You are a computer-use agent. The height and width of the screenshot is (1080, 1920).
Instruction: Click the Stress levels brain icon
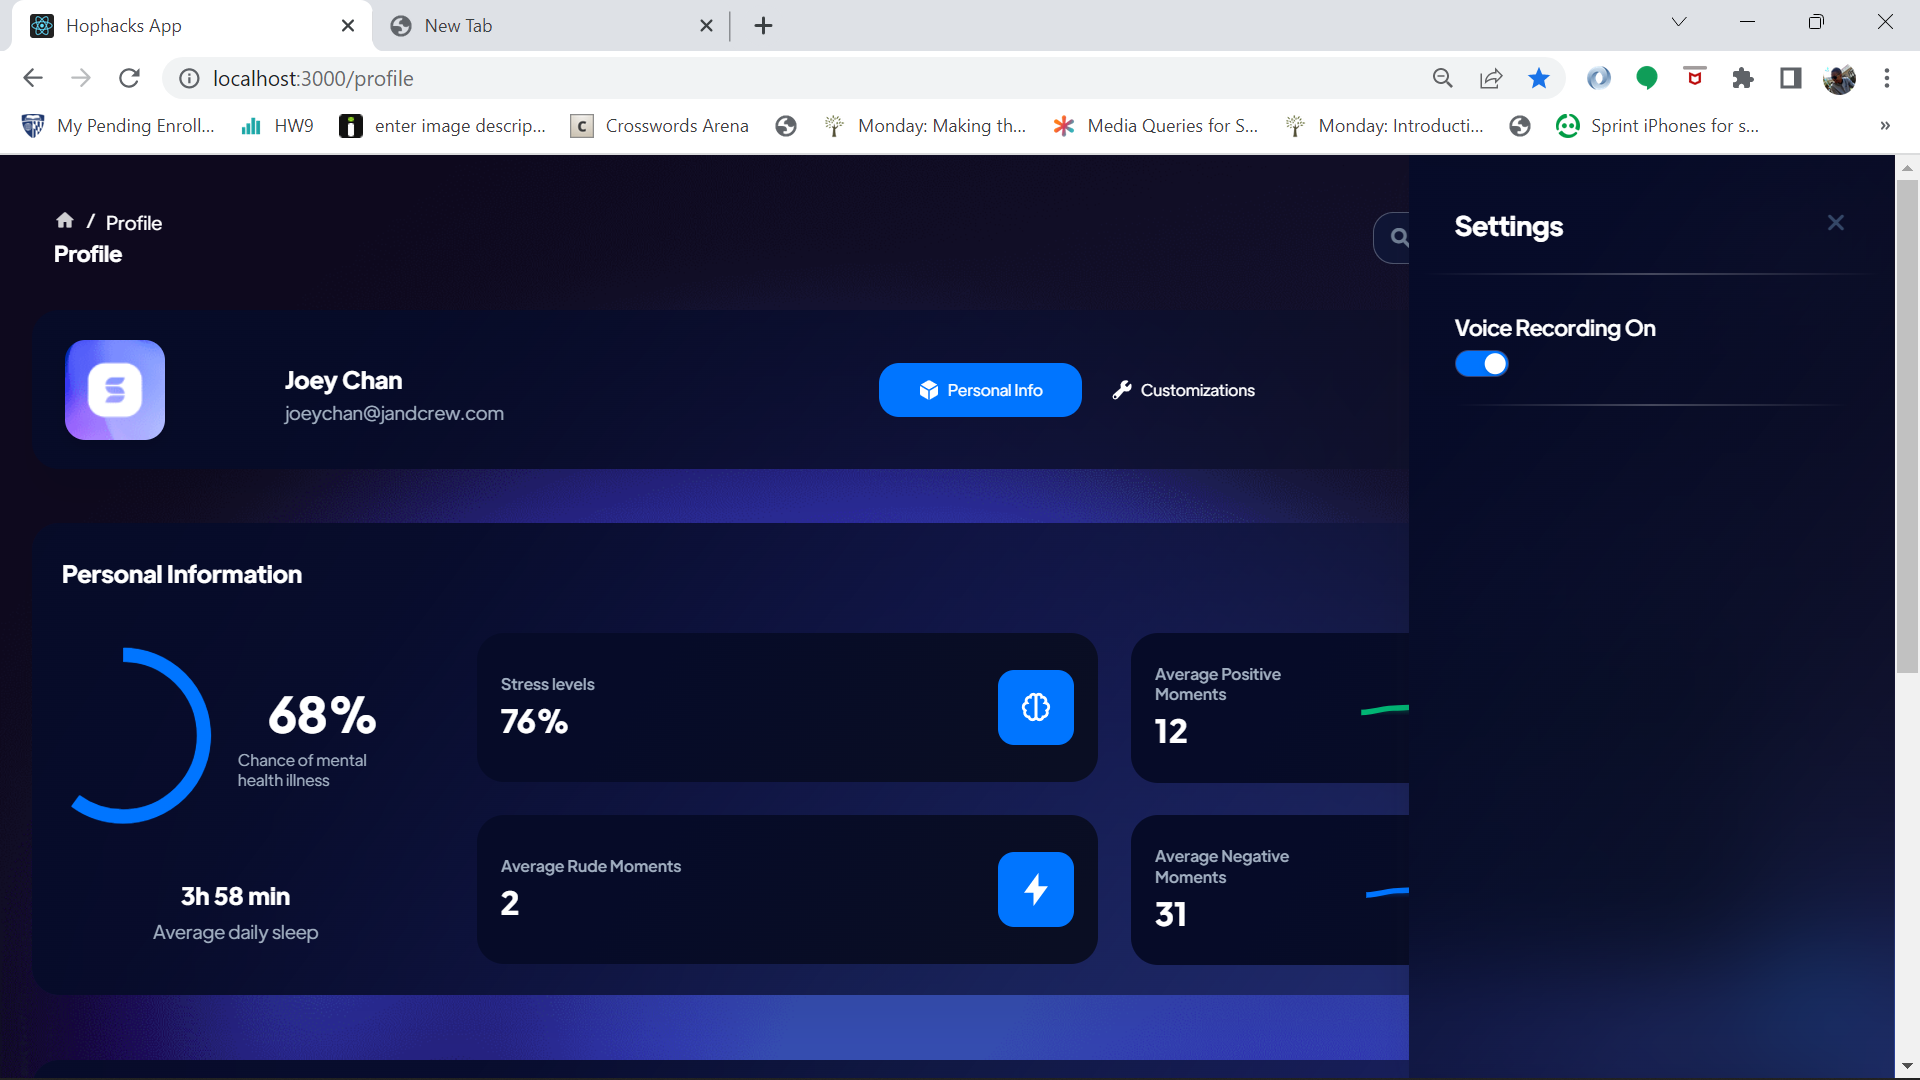tap(1035, 707)
